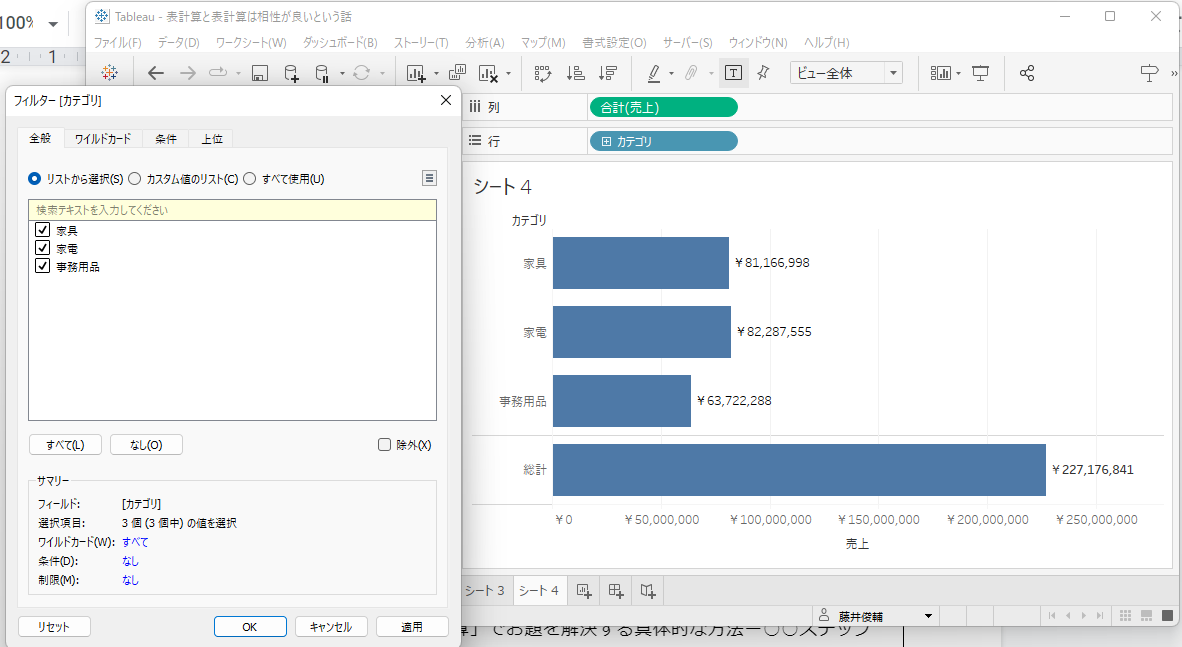Click the ワイルドカード すべて link
The image size is (1182, 647).
(x=136, y=542)
